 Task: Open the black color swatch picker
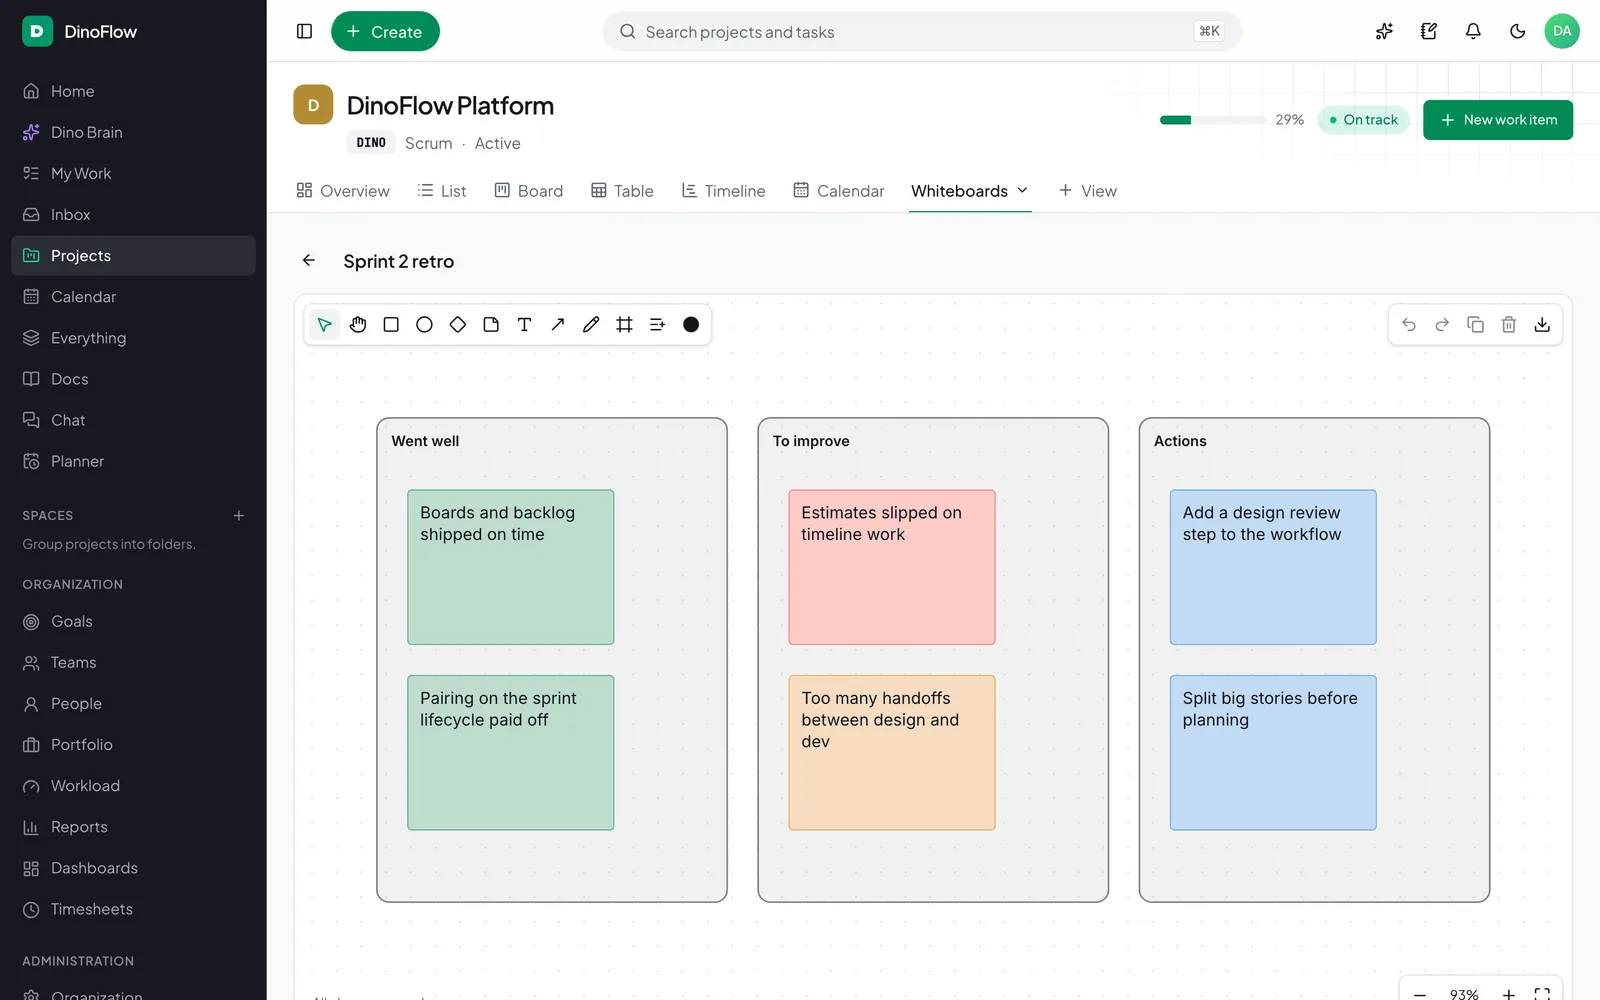click(691, 325)
